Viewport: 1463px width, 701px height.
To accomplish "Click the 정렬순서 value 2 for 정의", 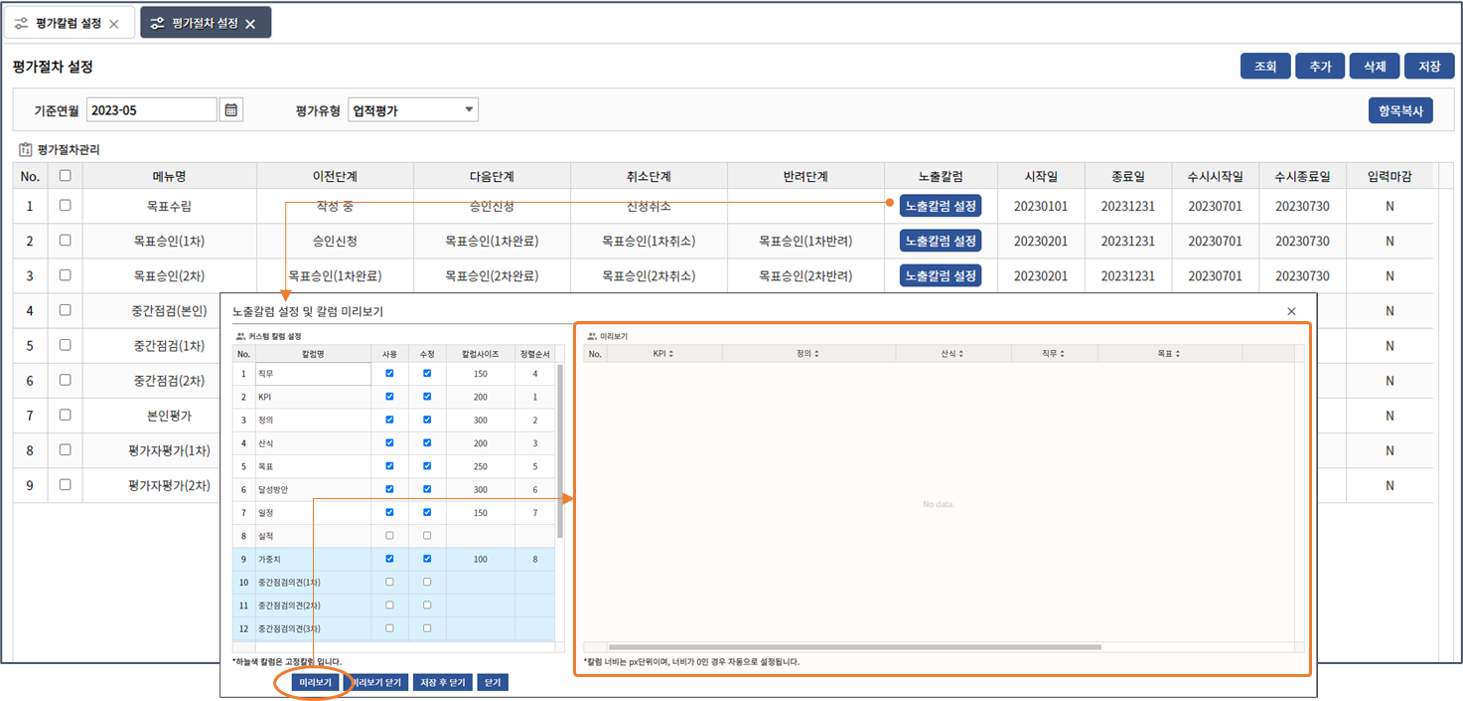I will (535, 420).
